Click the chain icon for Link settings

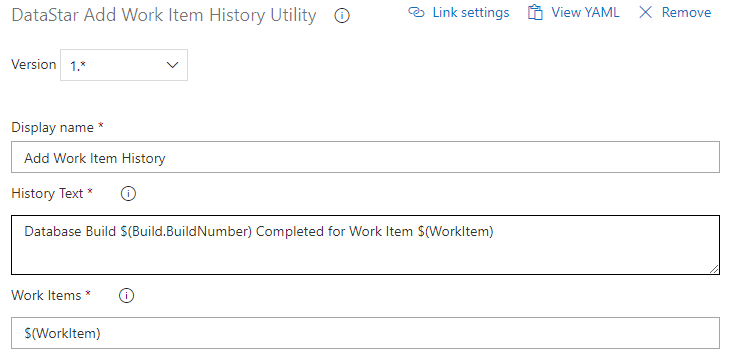[416, 12]
